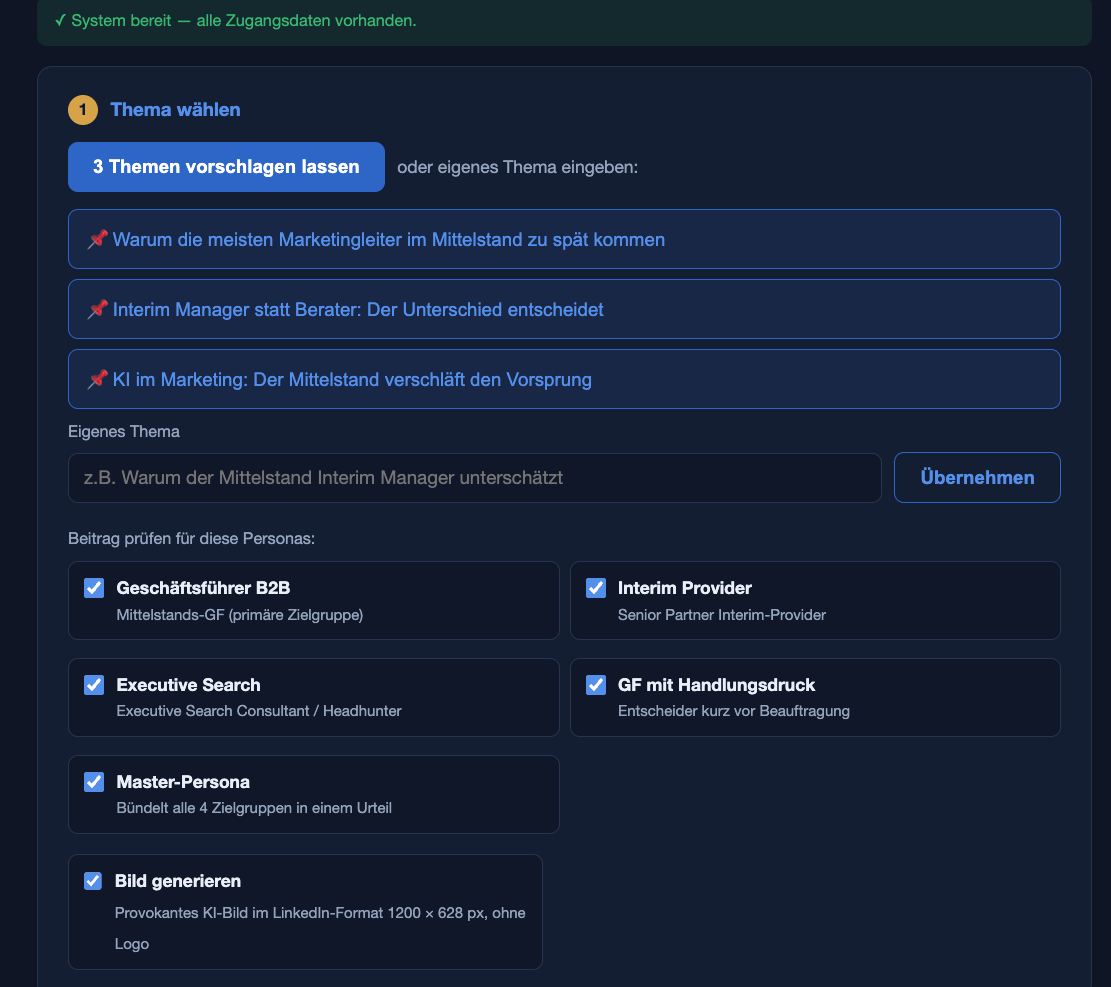Viewport: 1111px width, 987px height.
Task: Toggle the Master-Persona checkbox
Action: coord(94,782)
